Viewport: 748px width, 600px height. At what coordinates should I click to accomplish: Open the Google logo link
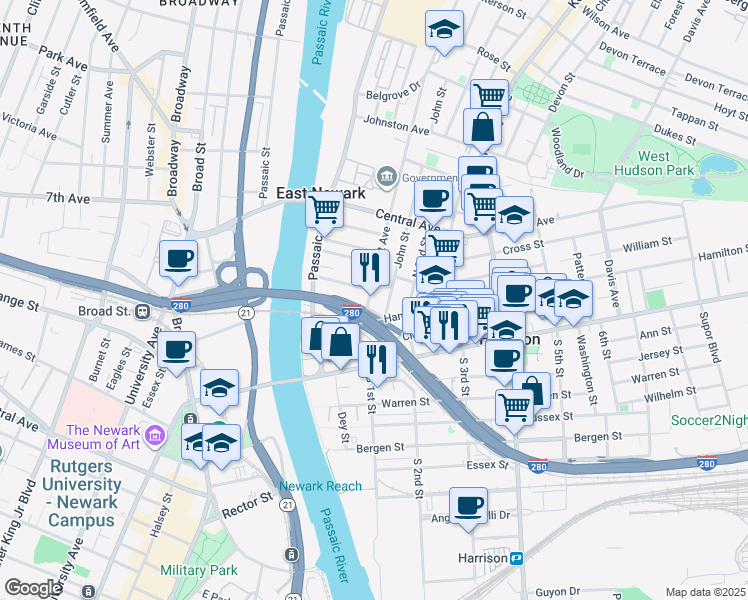[x=33, y=588]
